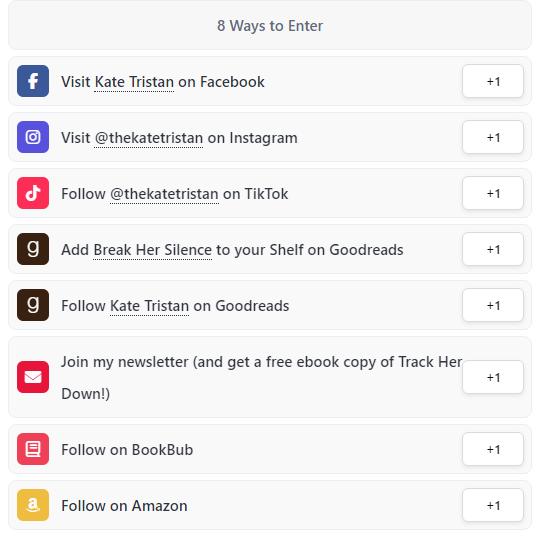
Task: Open the Kate Tristan Facebook link
Action: coord(134,82)
